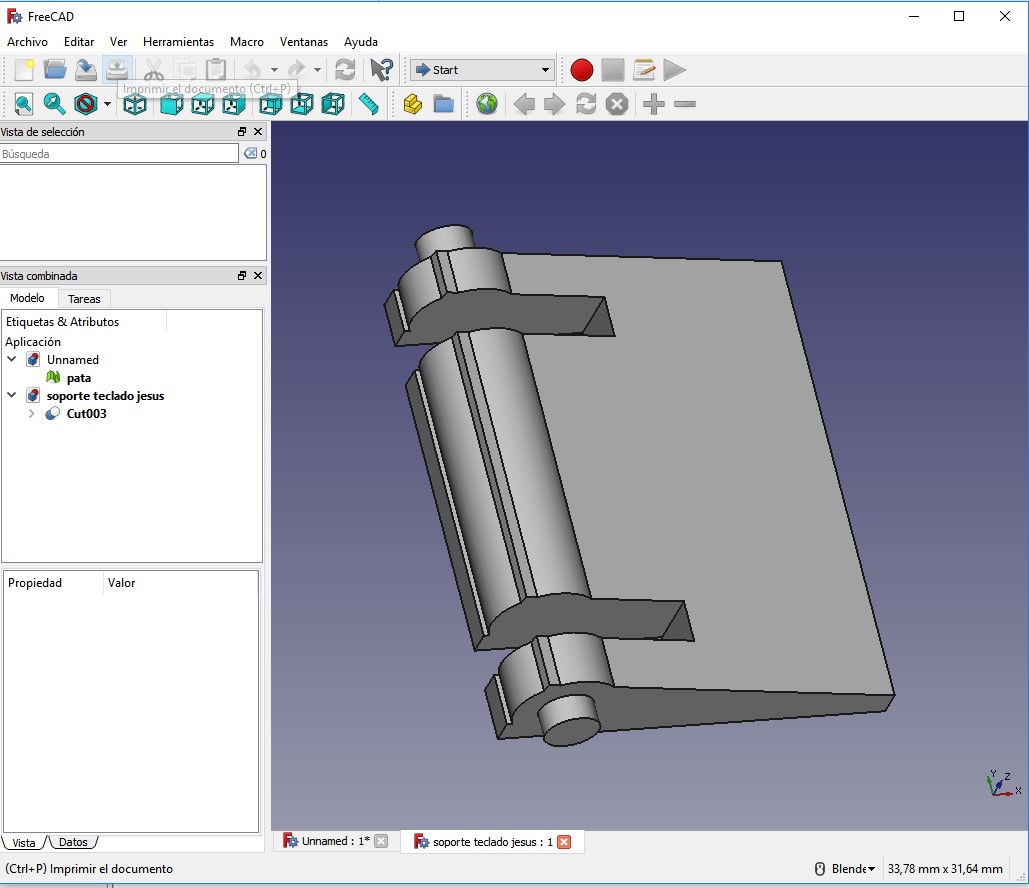
Task: Open the web browser globe icon
Action: tap(487, 104)
